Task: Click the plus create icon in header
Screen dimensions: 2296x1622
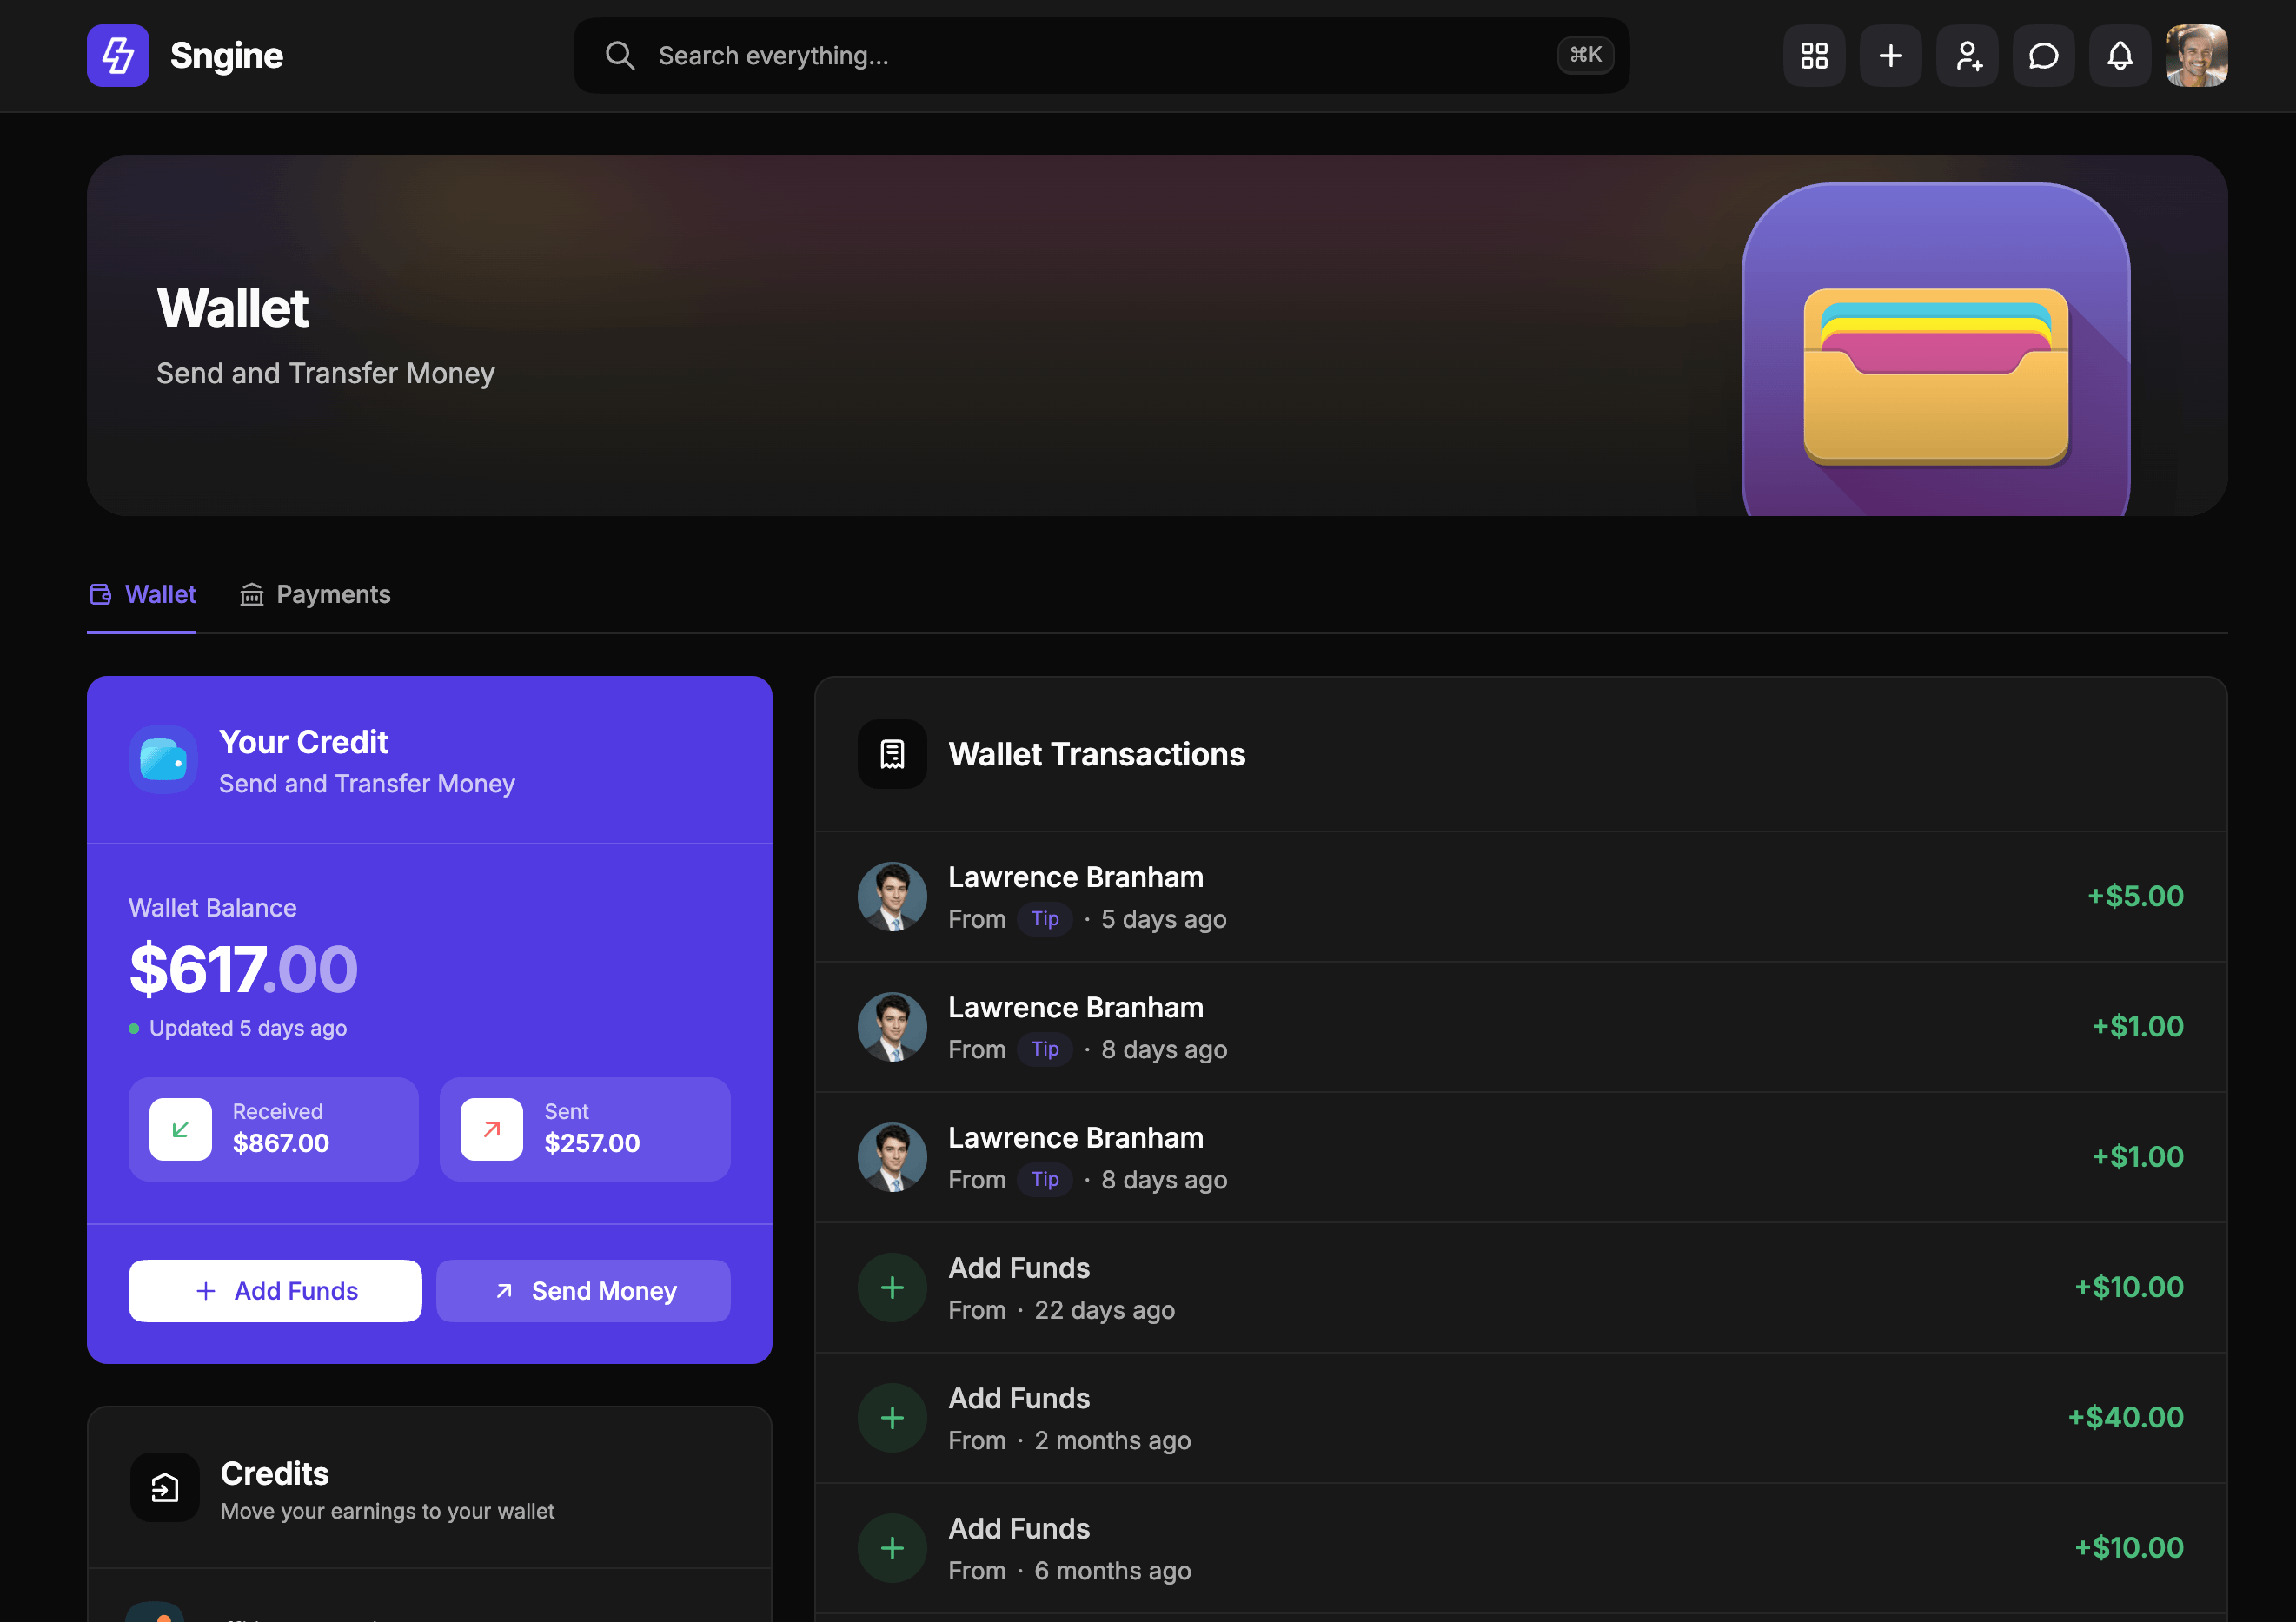Action: [x=1890, y=56]
